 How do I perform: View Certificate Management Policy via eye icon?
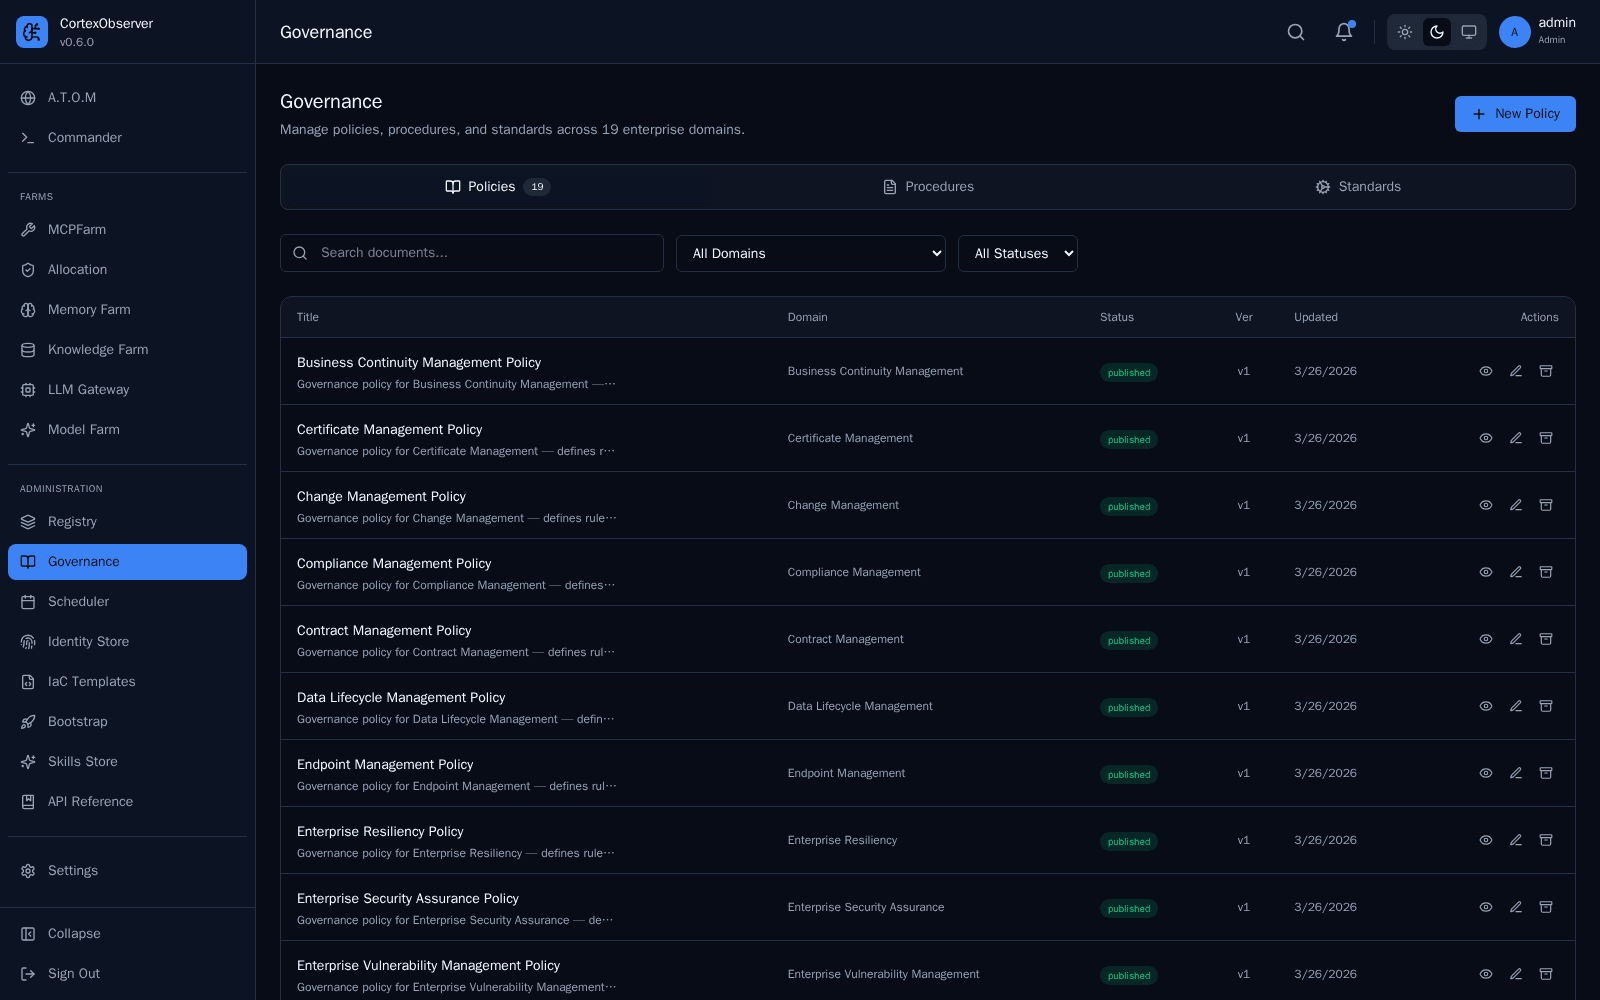pos(1486,438)
